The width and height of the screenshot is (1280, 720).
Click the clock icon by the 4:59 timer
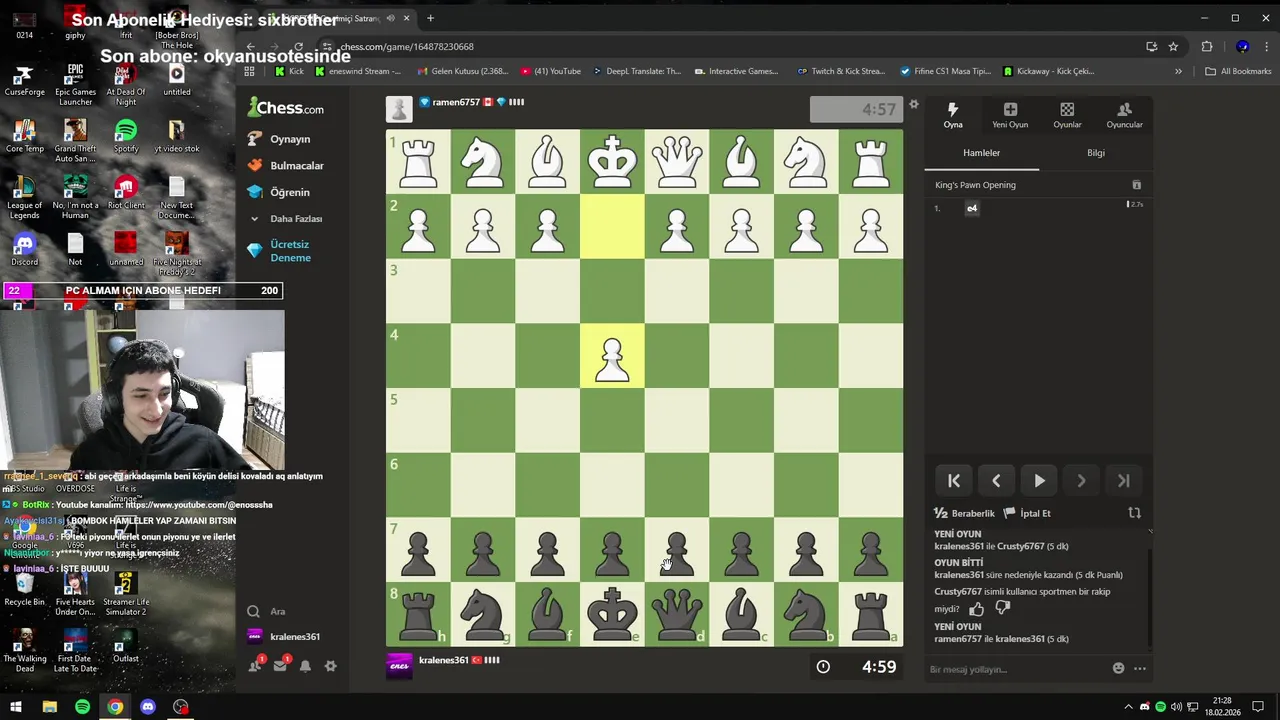(823, 667)
